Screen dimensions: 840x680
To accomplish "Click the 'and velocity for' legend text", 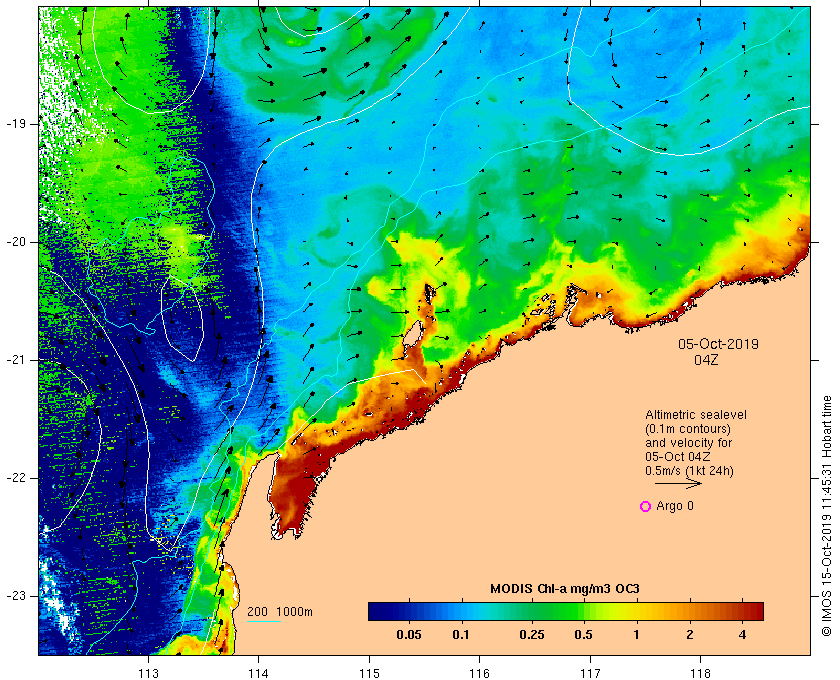I will coord(688,443).
